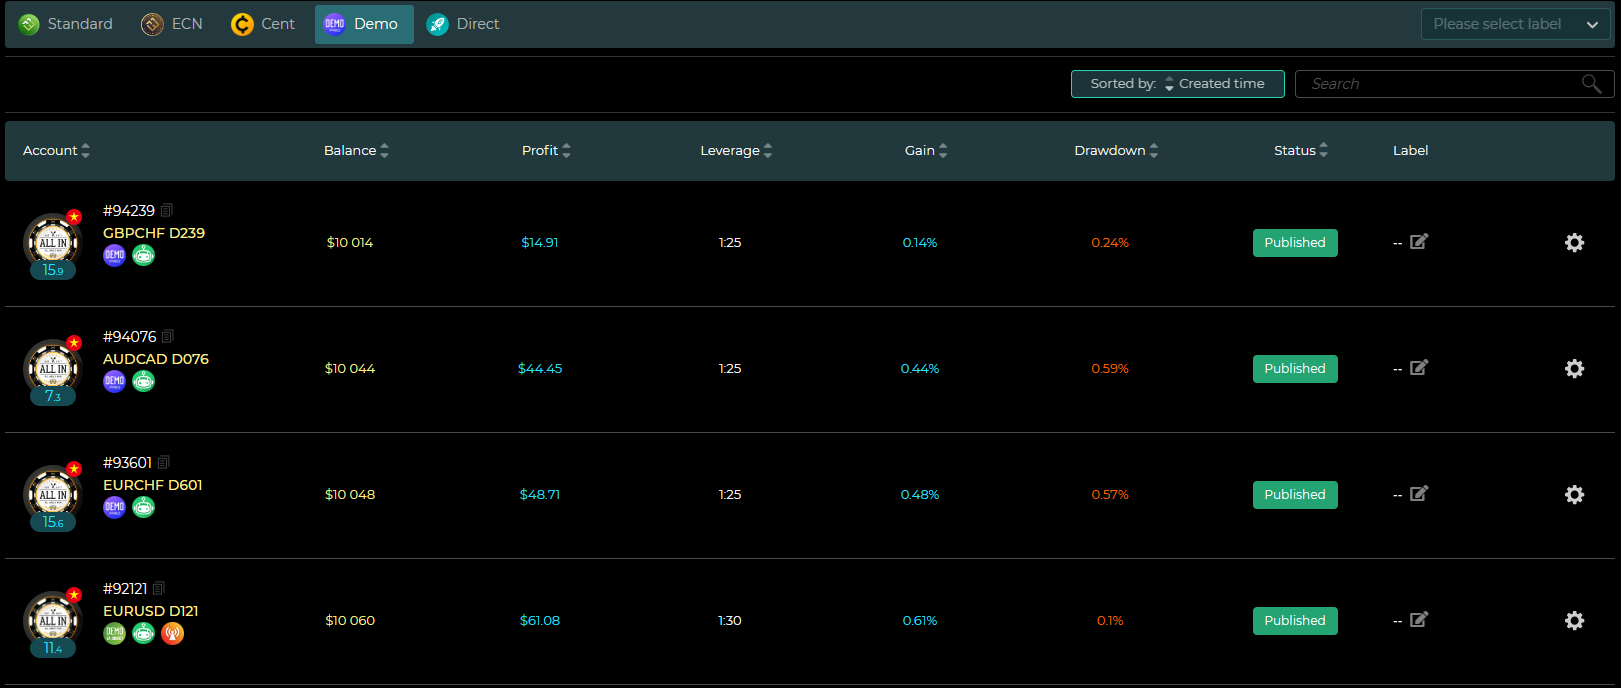Click the robot badge icon under EURCHF D601
The image size is (1621, 688).
pos(144,508)
